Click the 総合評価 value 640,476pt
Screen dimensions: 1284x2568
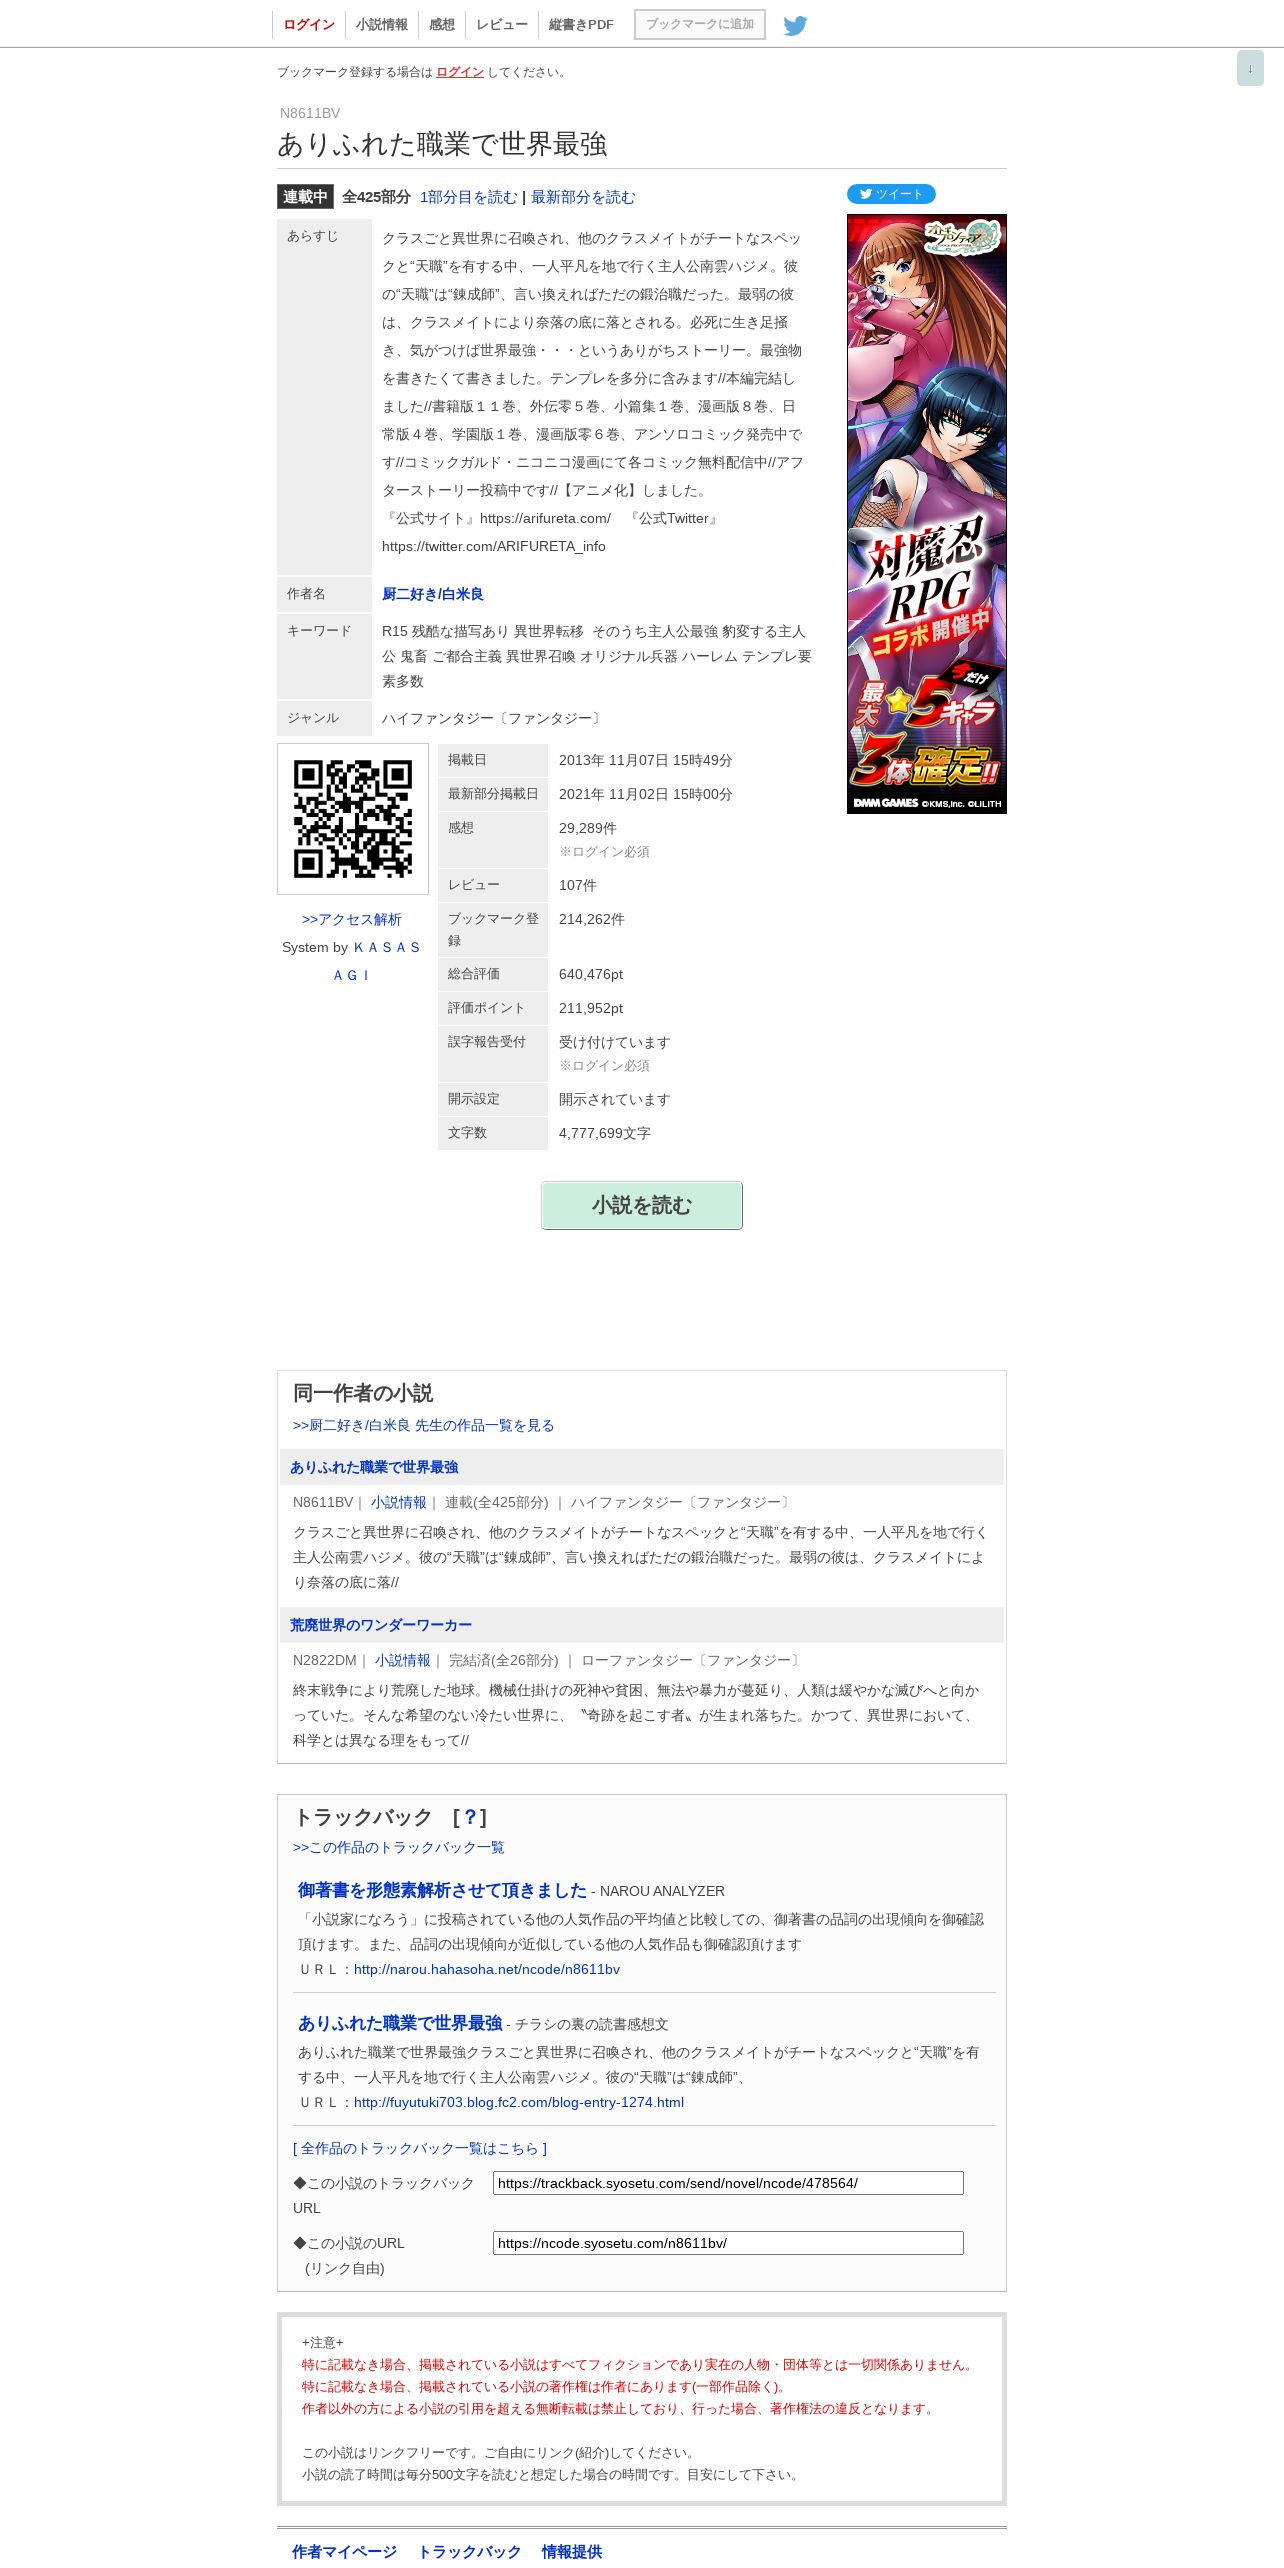[x=591, y=974]
